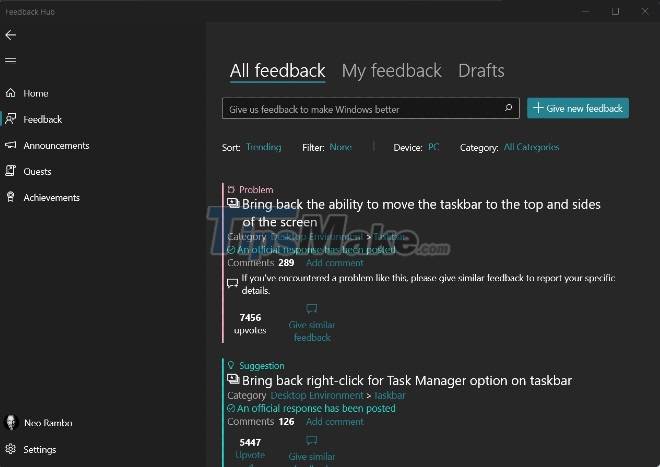Screen dimensions: 660x467
Task: Click the Problem label on first post
Action: click(256, 190)
